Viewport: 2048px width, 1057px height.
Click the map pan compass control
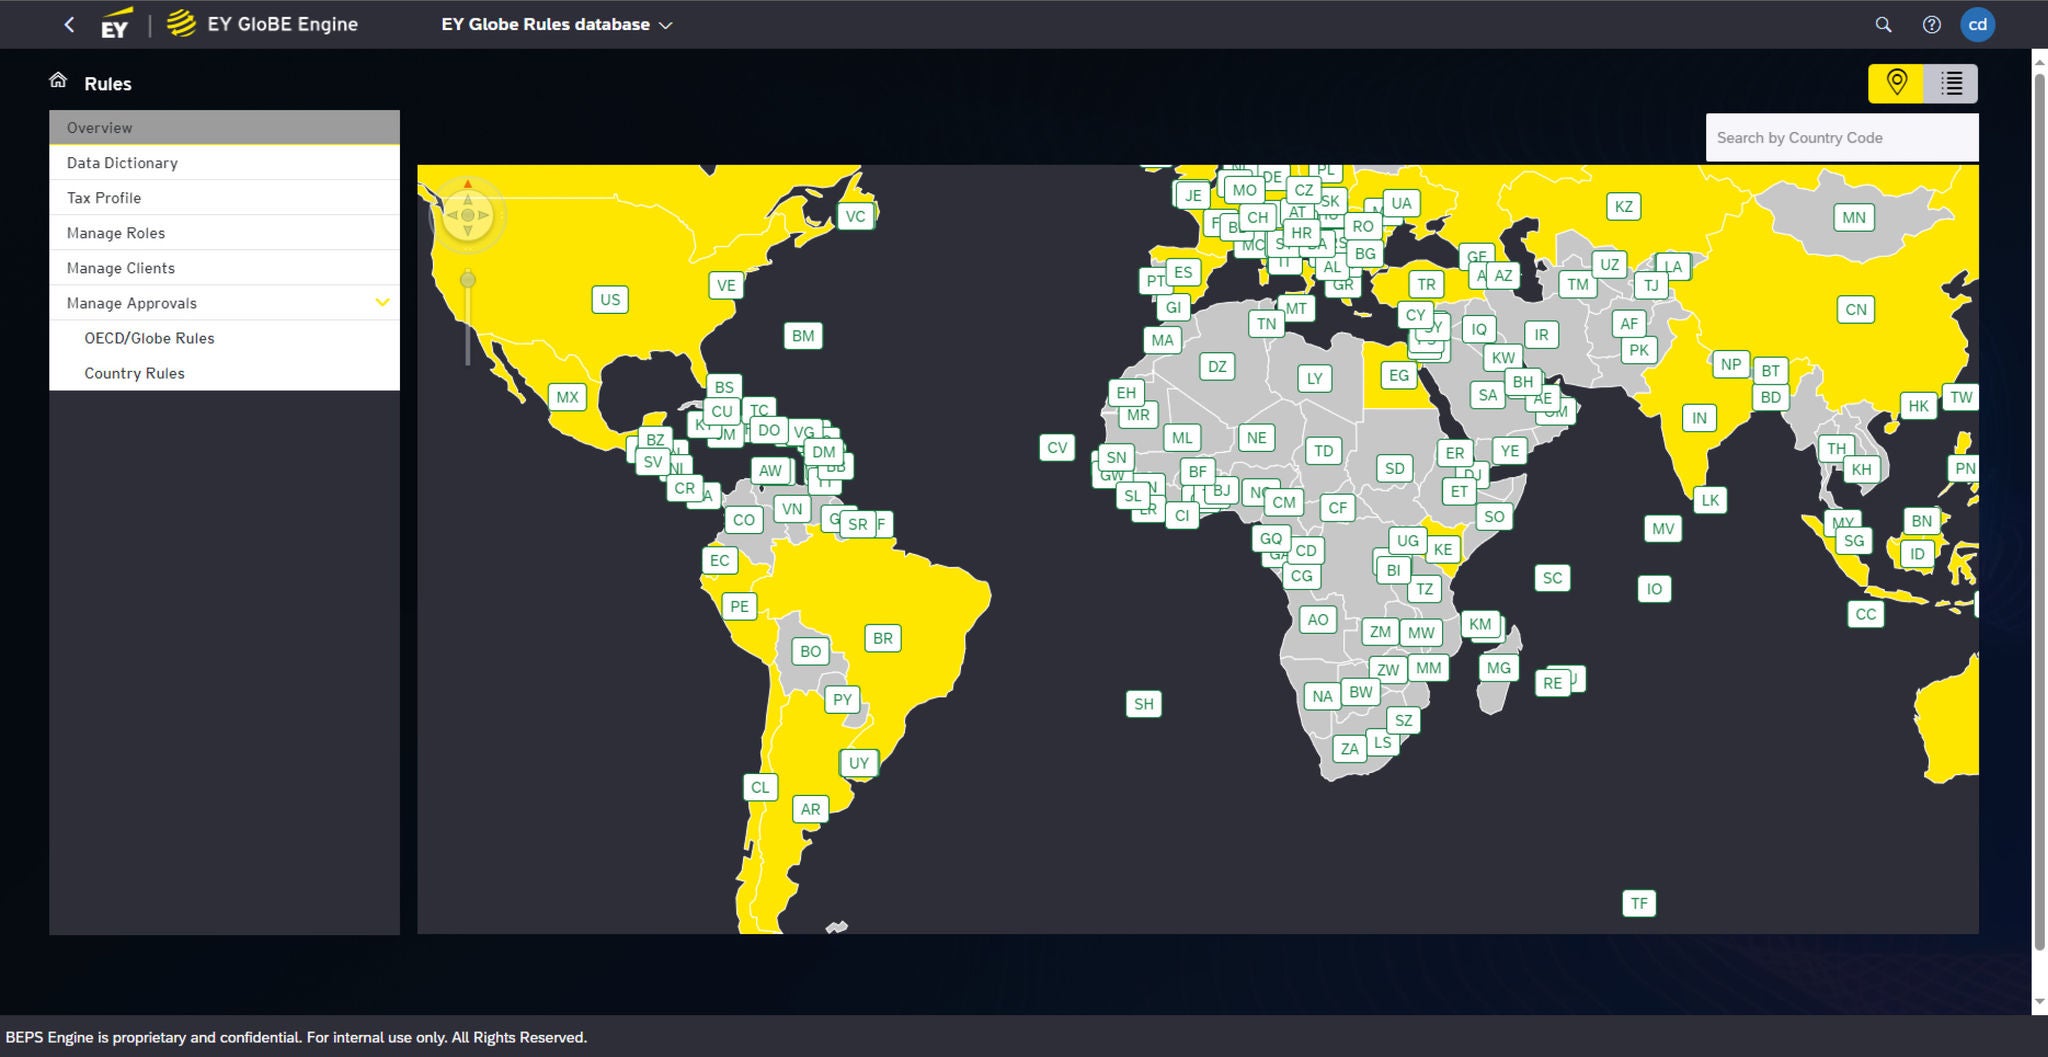467,215
